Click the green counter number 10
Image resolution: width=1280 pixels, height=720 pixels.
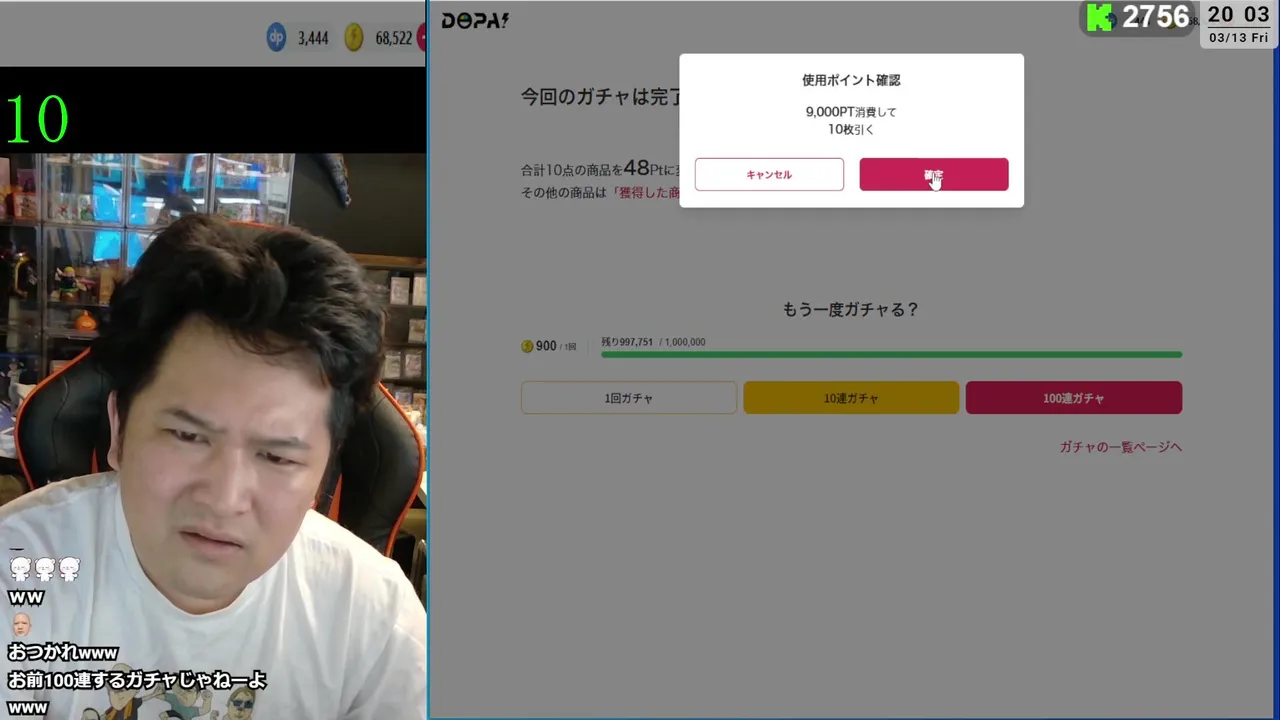[38, 120]
